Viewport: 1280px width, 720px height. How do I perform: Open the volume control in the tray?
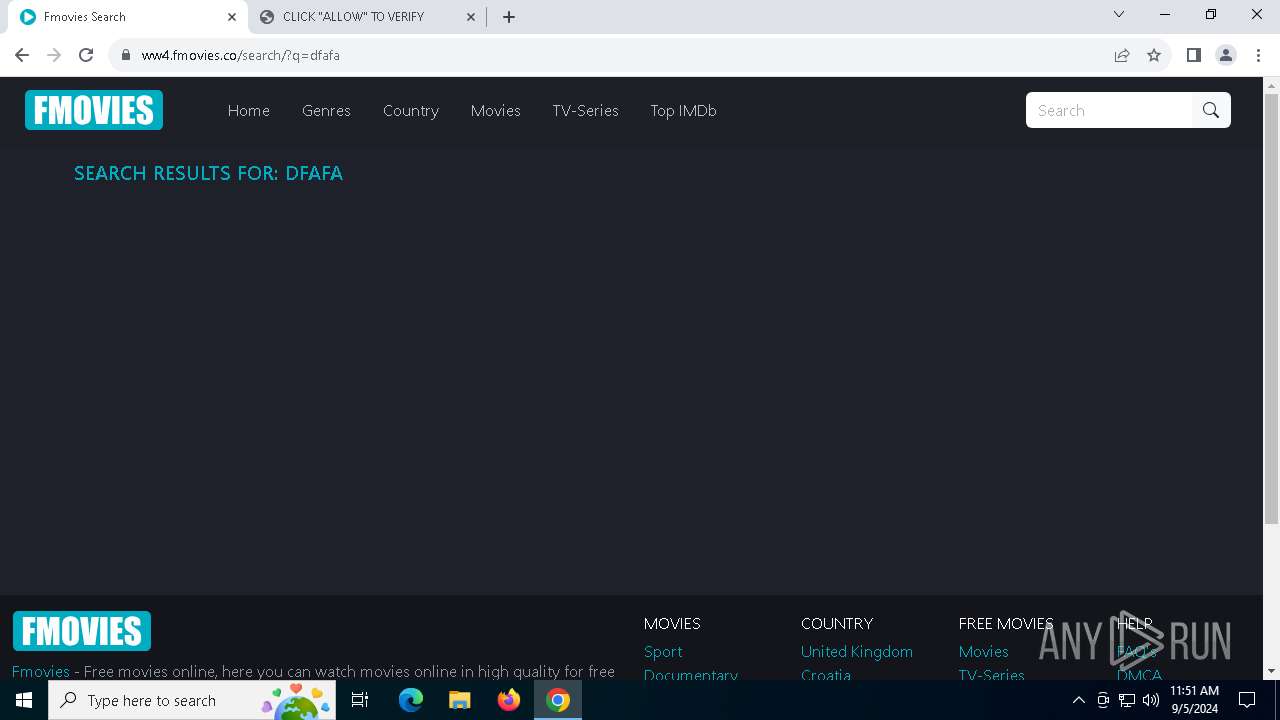pyautogui.click(x=1150, y=700)
